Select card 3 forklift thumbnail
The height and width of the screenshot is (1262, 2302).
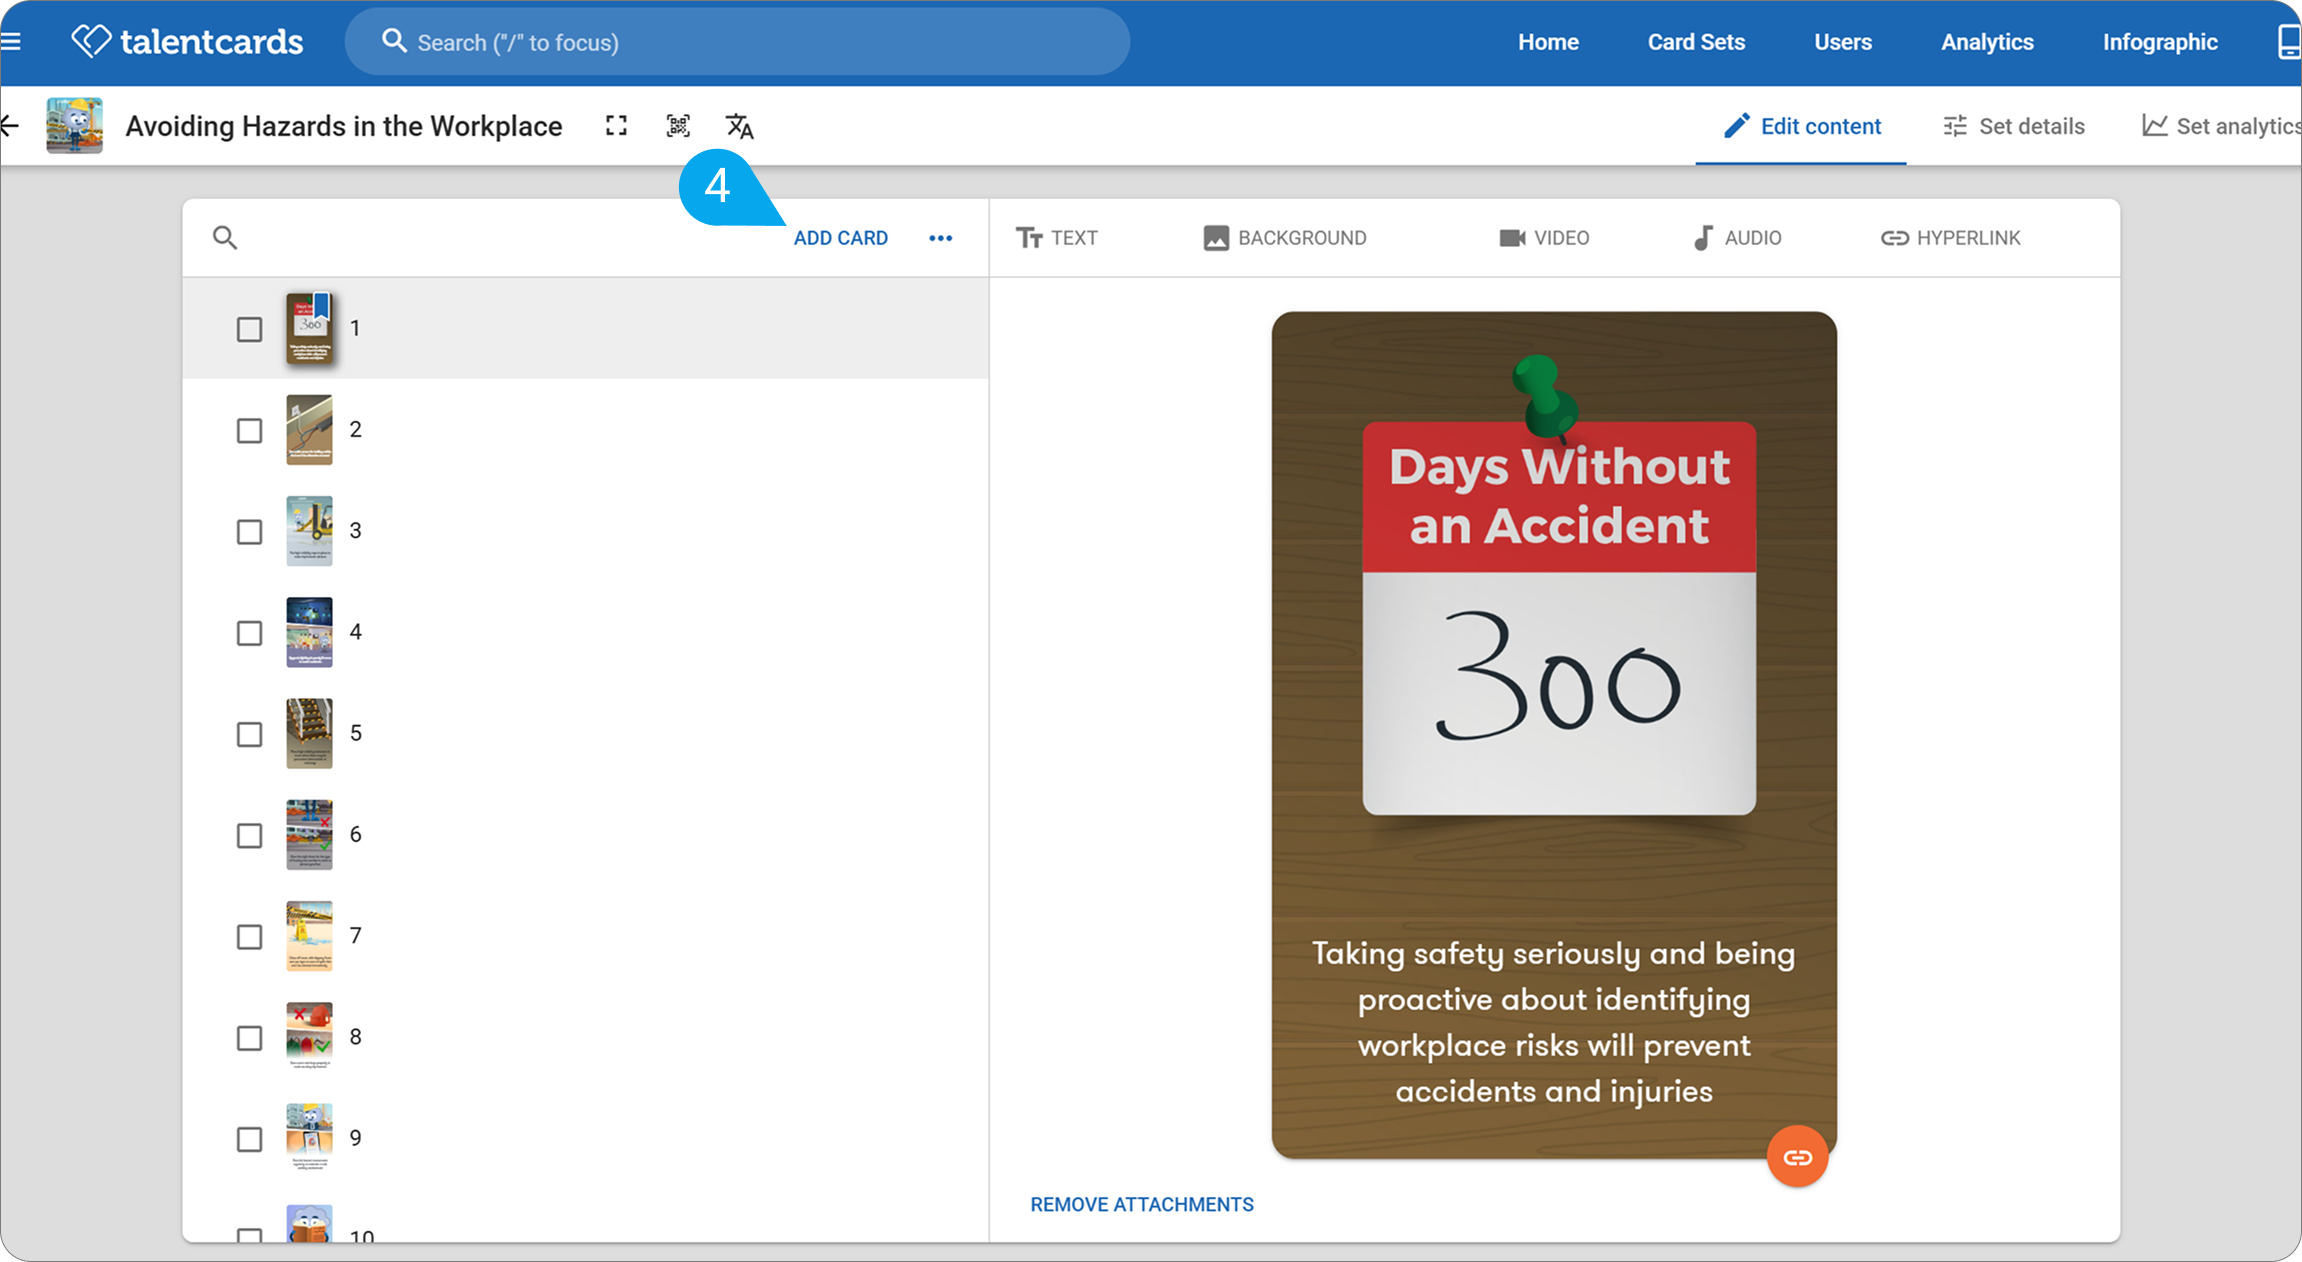tap(309, 531)
